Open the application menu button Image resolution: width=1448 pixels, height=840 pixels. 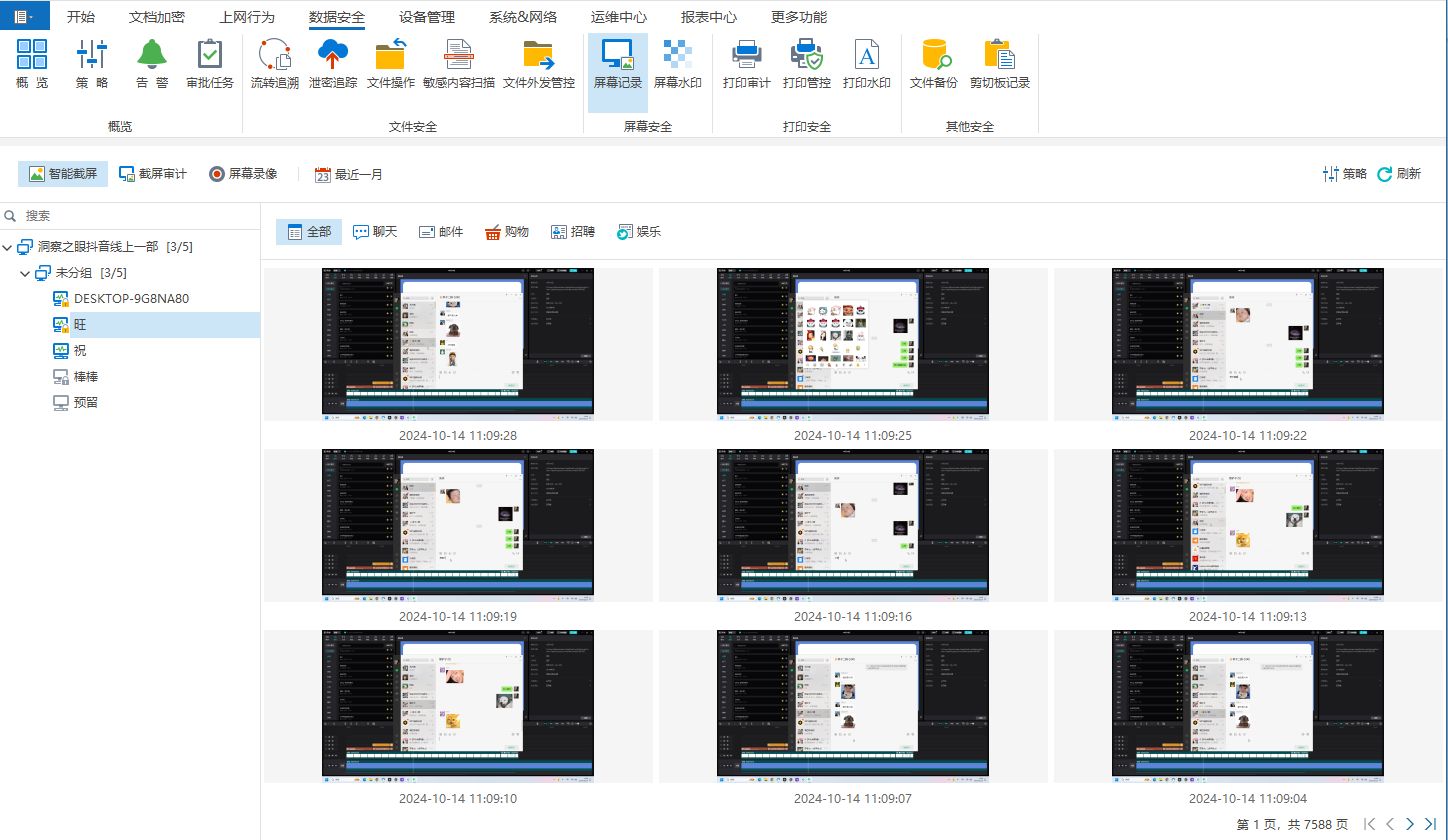(x=25, y=16)
